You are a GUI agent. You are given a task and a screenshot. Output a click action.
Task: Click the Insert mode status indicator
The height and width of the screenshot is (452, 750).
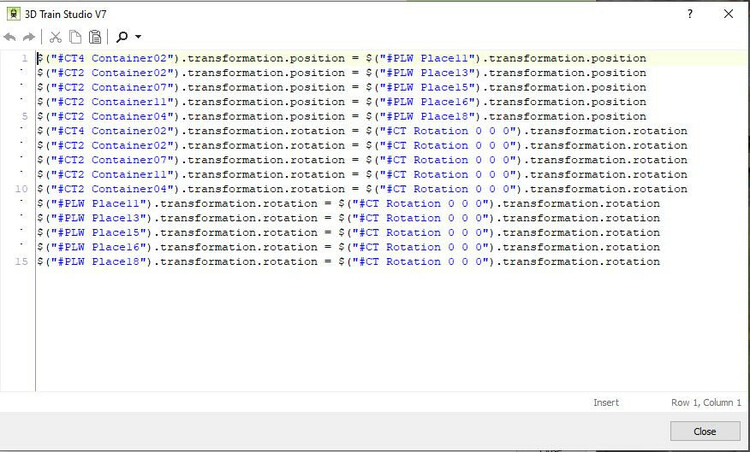606,403
